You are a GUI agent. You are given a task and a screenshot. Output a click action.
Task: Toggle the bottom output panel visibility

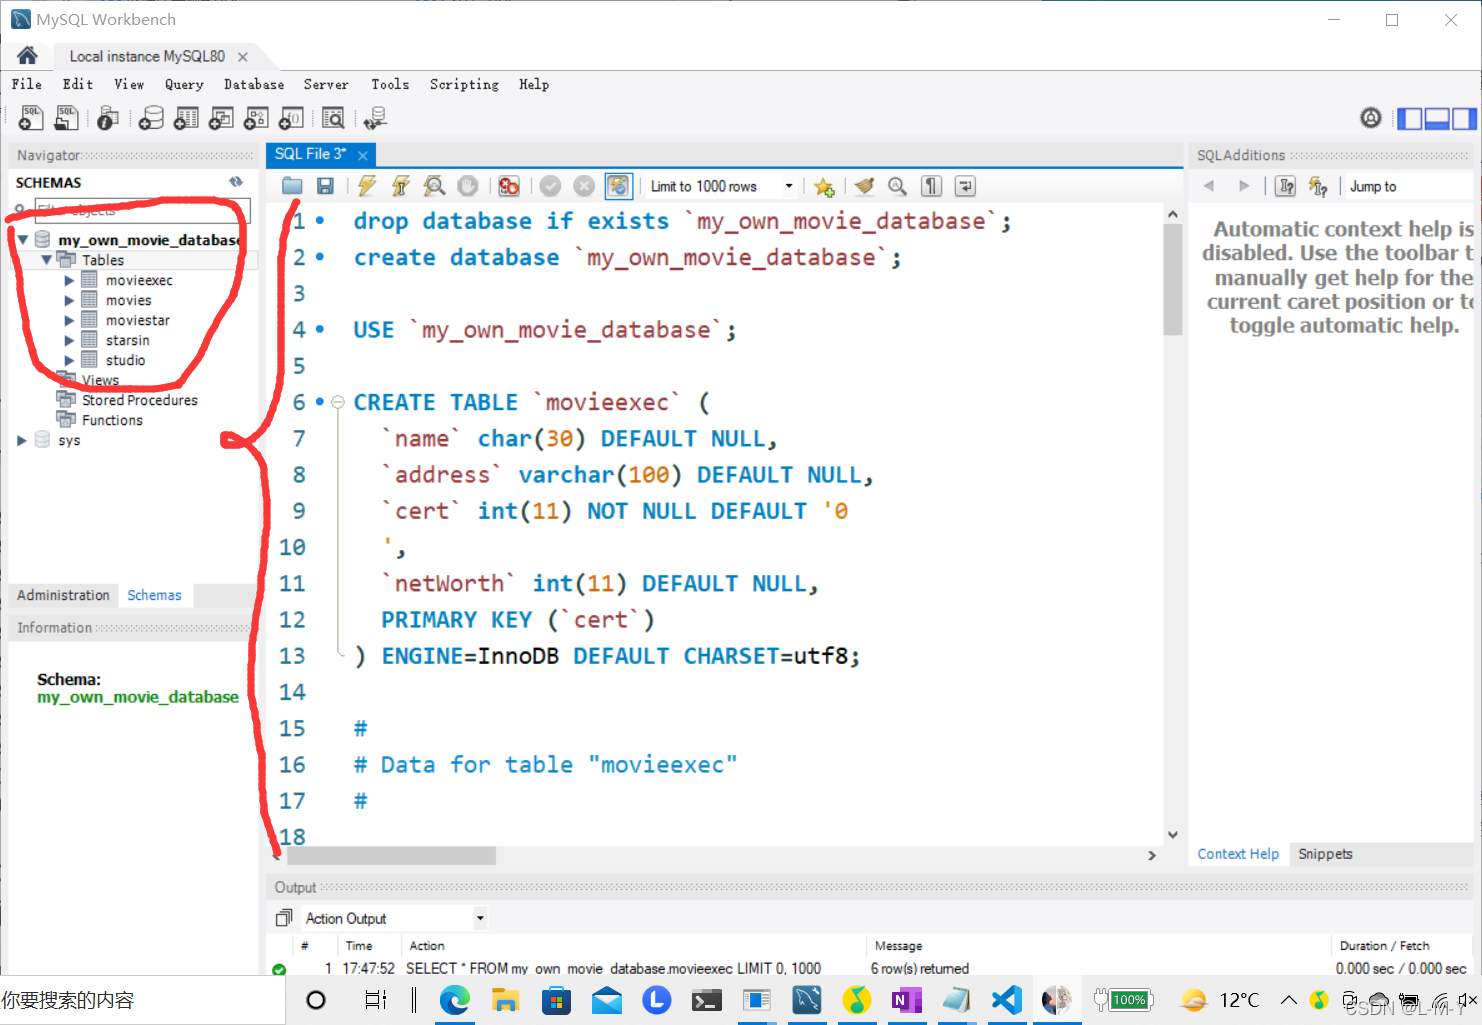click(x=1437, y=119)
